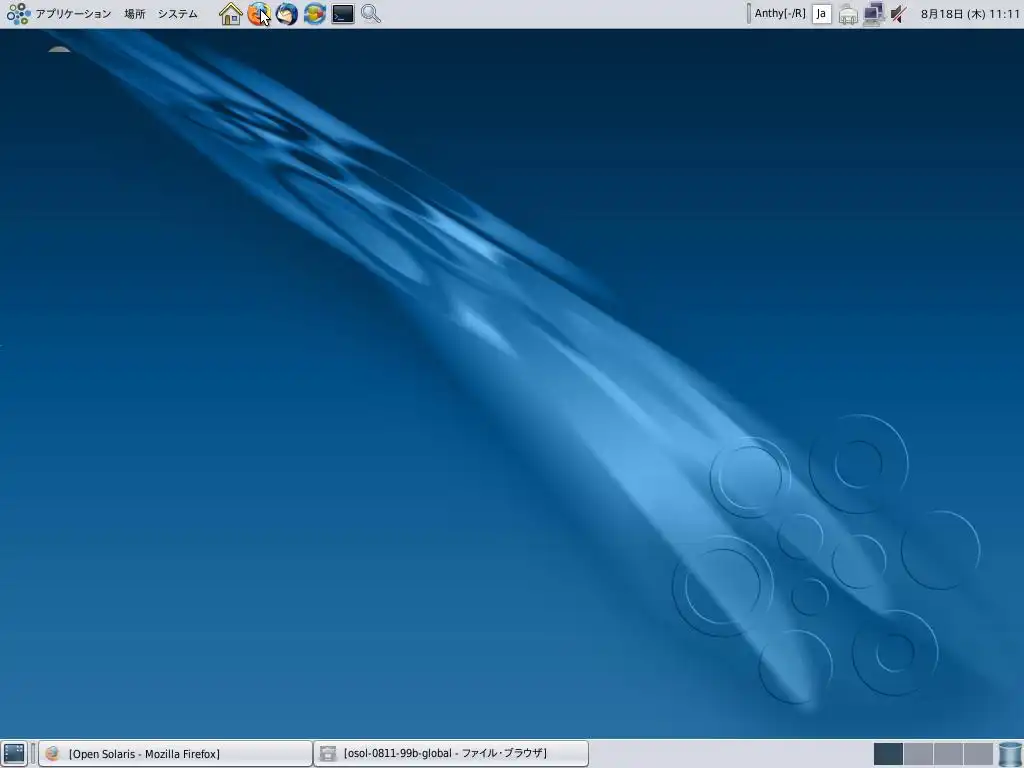This screenshot has width=1024, height=768.
Task: Launch Firefox web browser from top panel
Action: tap(259, 14)
